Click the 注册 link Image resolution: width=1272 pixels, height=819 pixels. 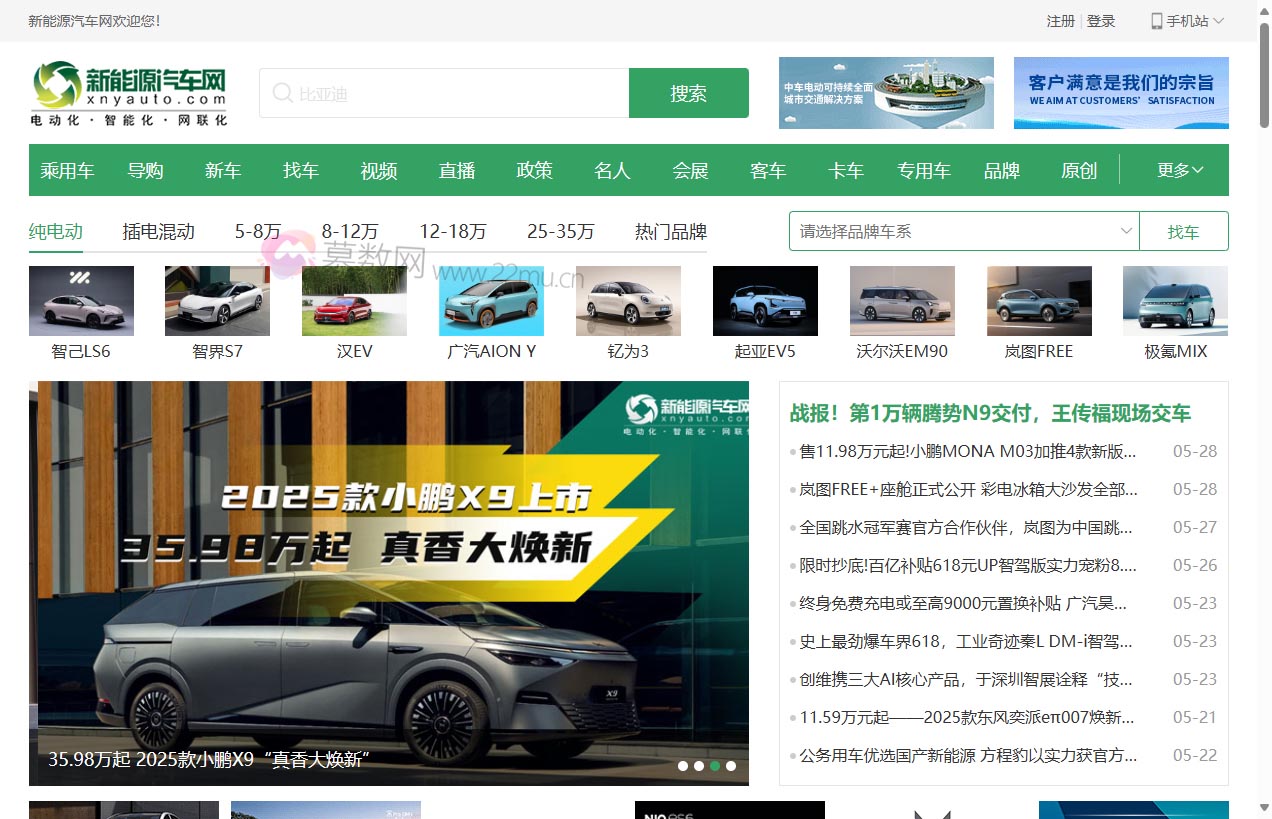click(x=1060, y=20)
